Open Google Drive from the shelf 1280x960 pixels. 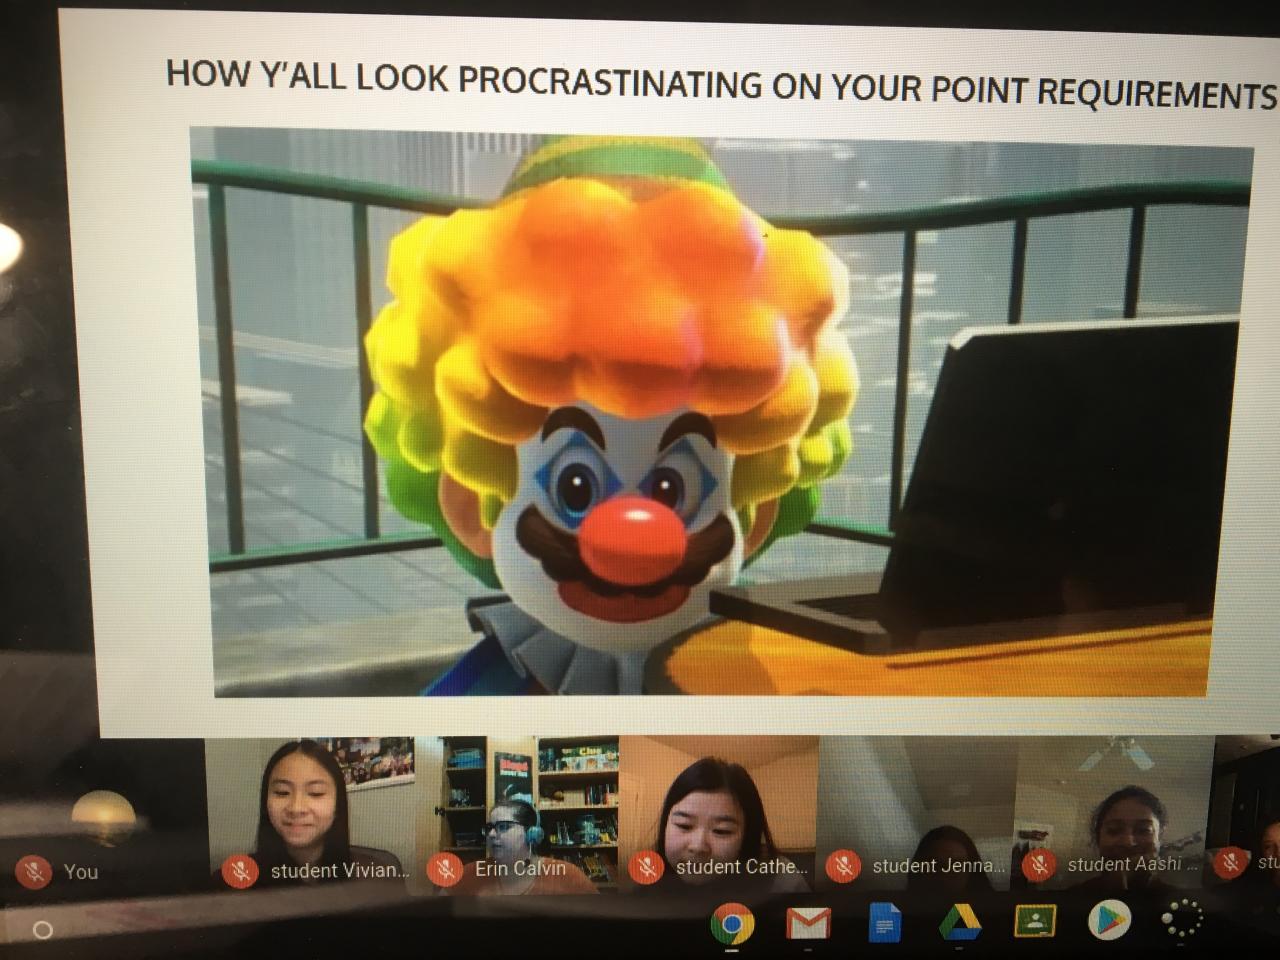coord(960,923)
